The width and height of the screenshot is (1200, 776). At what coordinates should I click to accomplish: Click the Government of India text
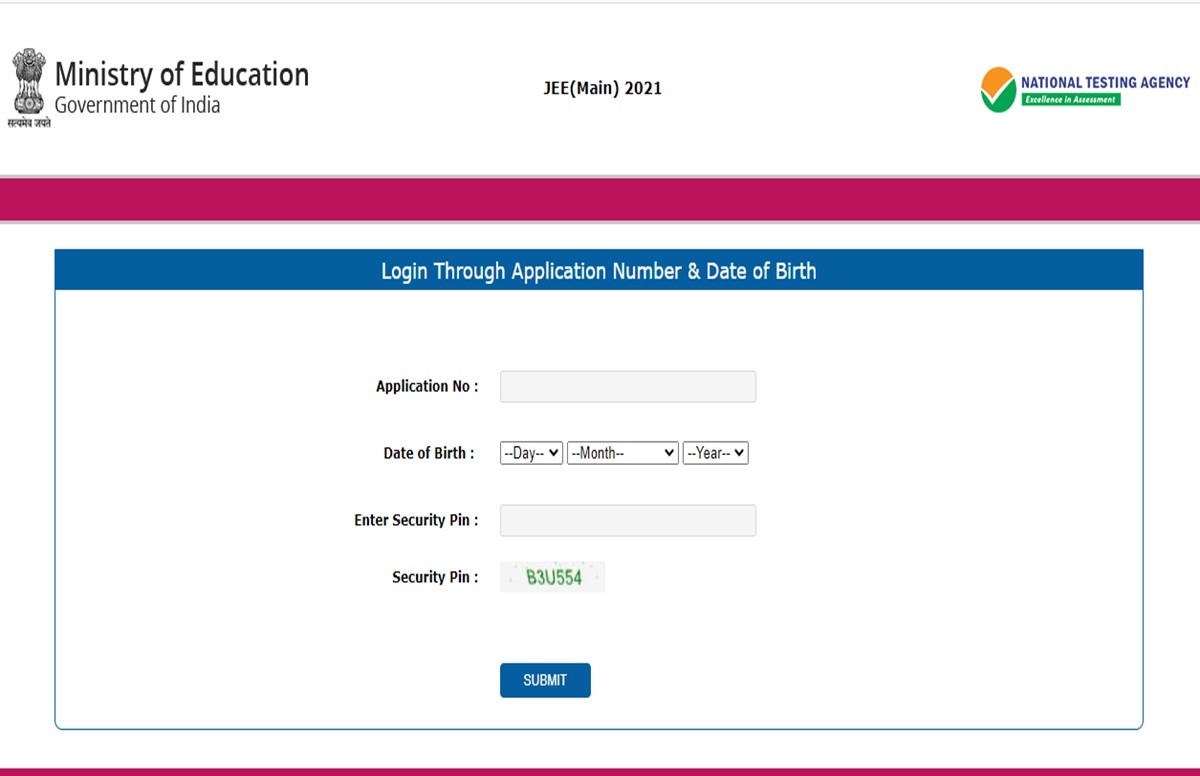137,105
